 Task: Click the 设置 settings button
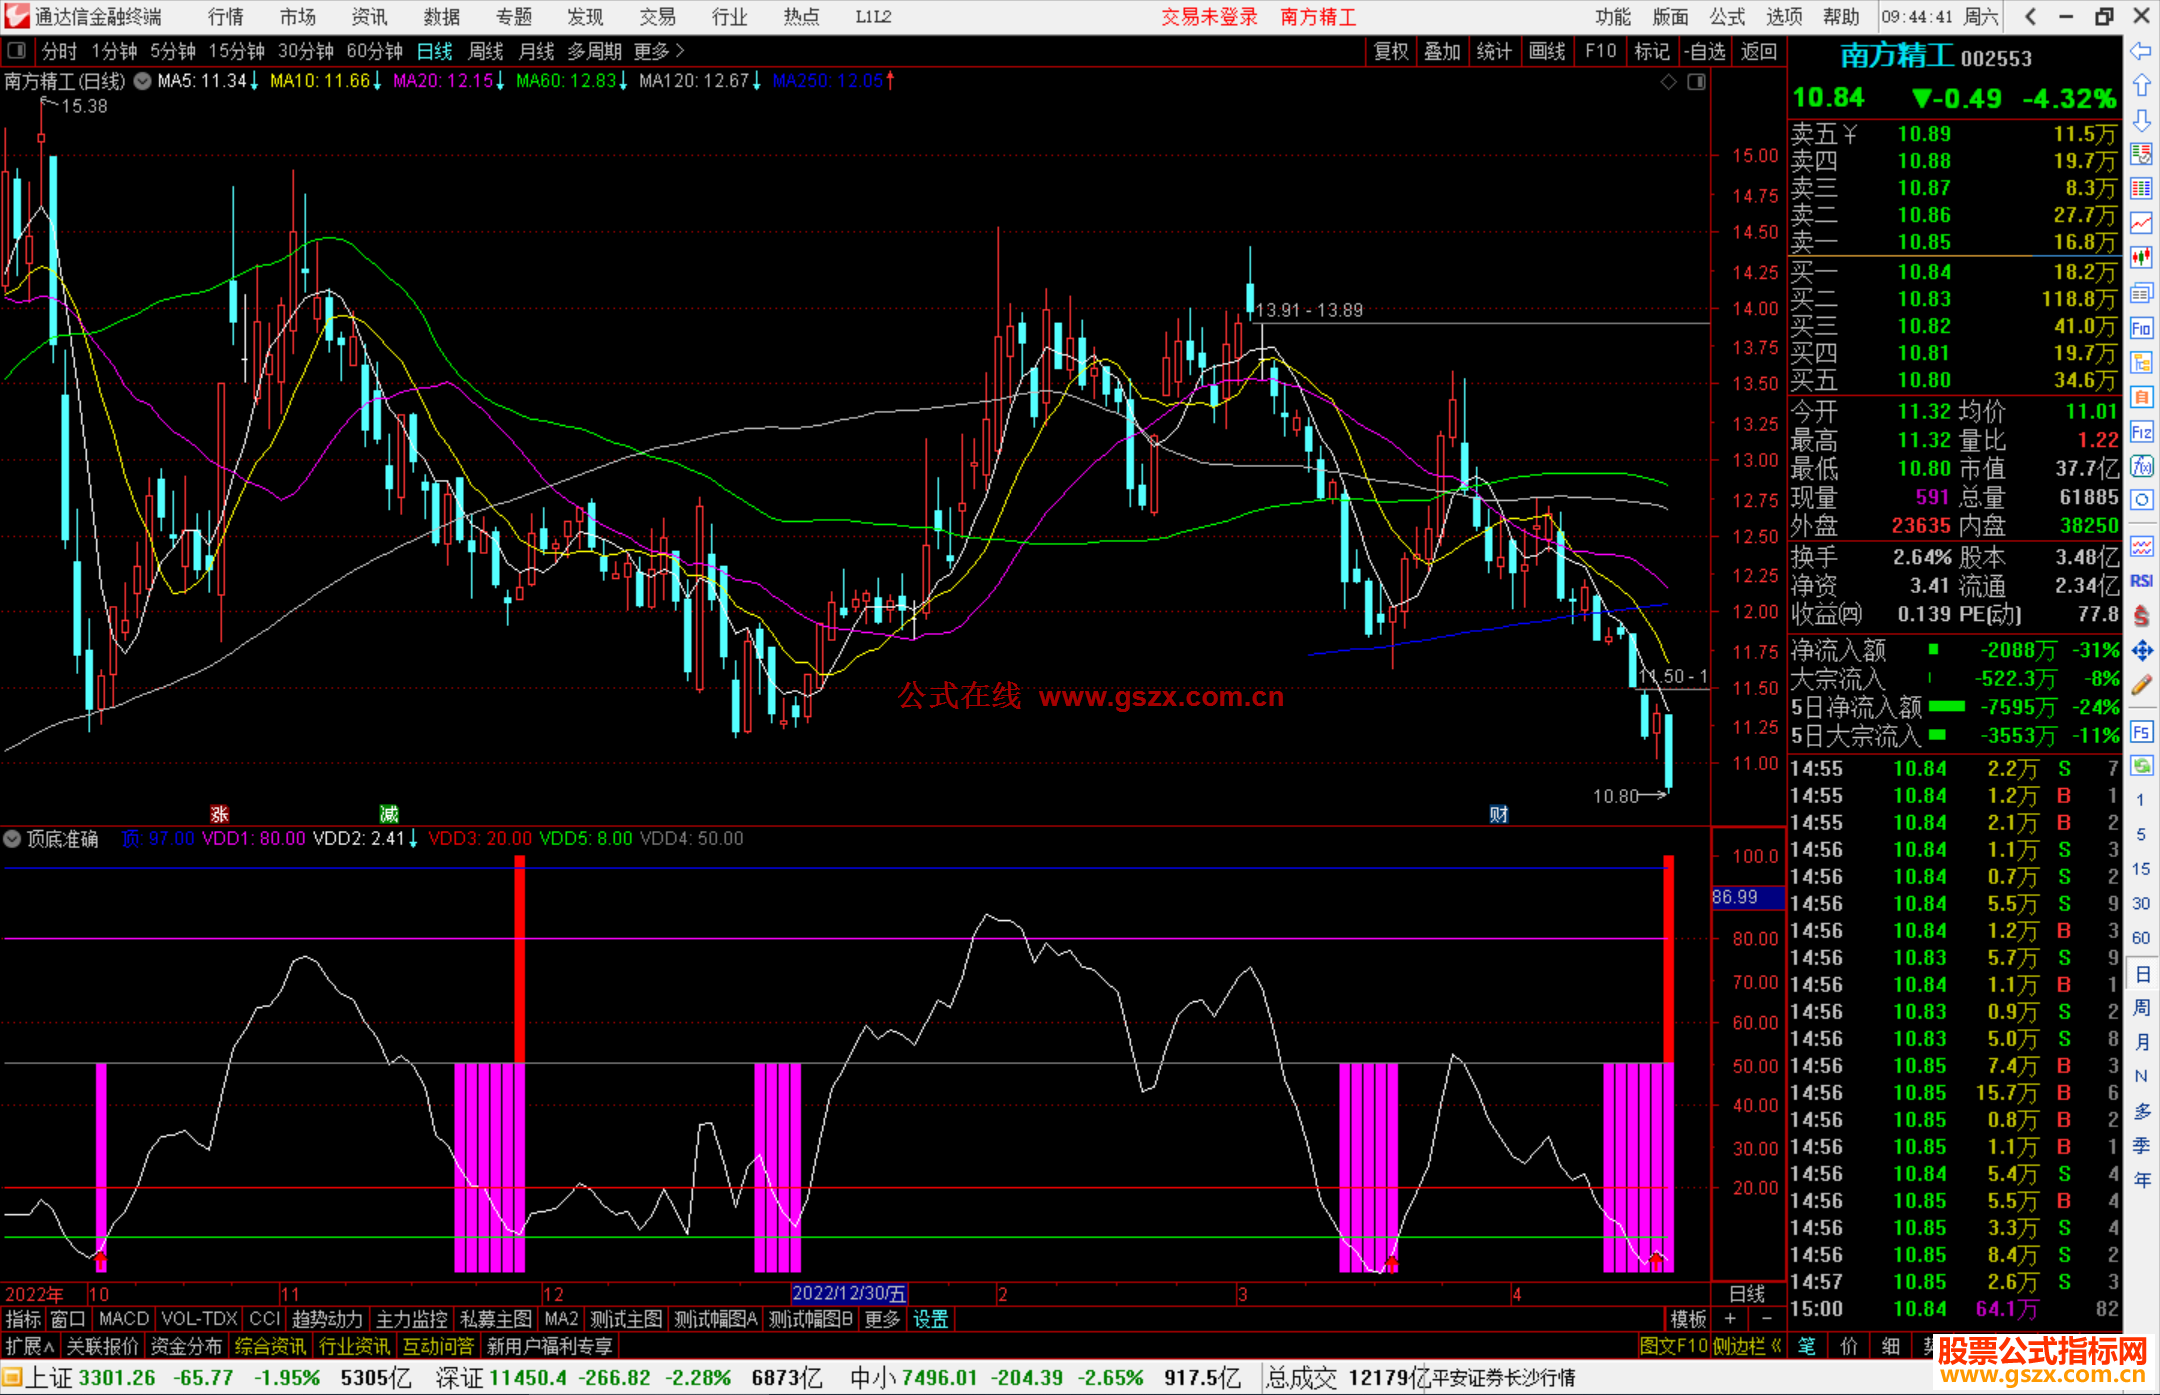(x=930, y=1319)
